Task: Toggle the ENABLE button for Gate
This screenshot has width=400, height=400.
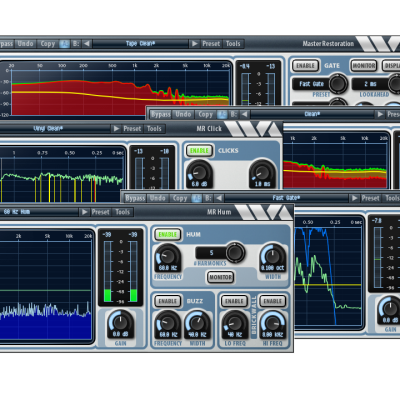Action: (x=305, y=66)
